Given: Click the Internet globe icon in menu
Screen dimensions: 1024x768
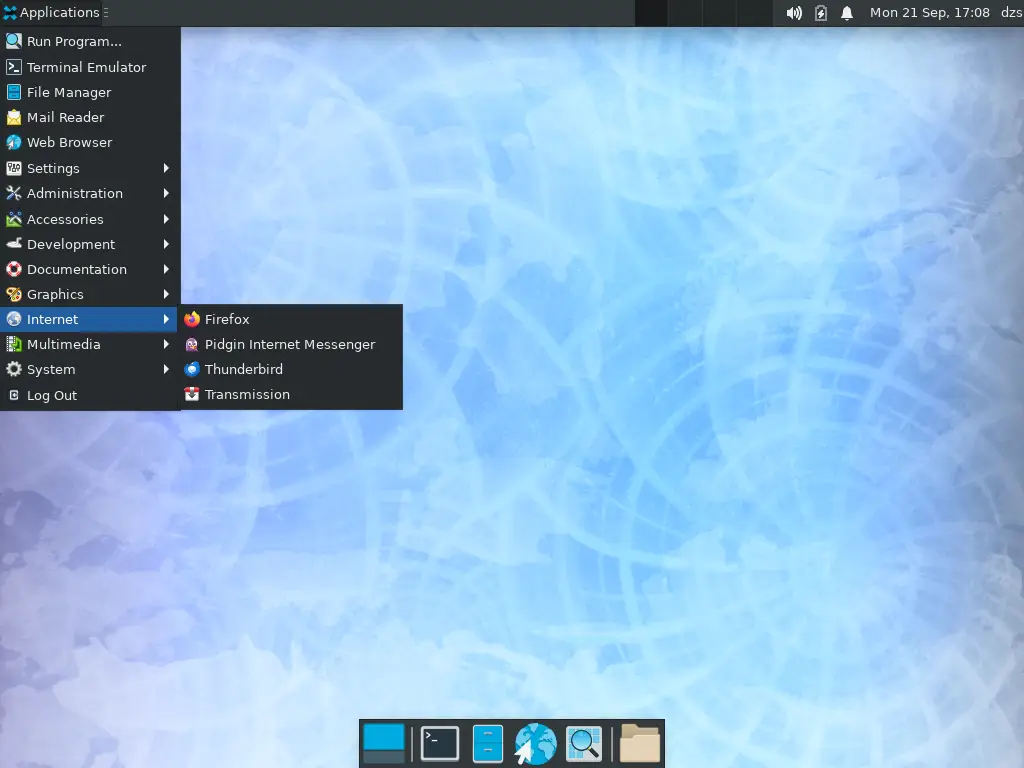Looking at the screenshot, I should coord(14,319).
